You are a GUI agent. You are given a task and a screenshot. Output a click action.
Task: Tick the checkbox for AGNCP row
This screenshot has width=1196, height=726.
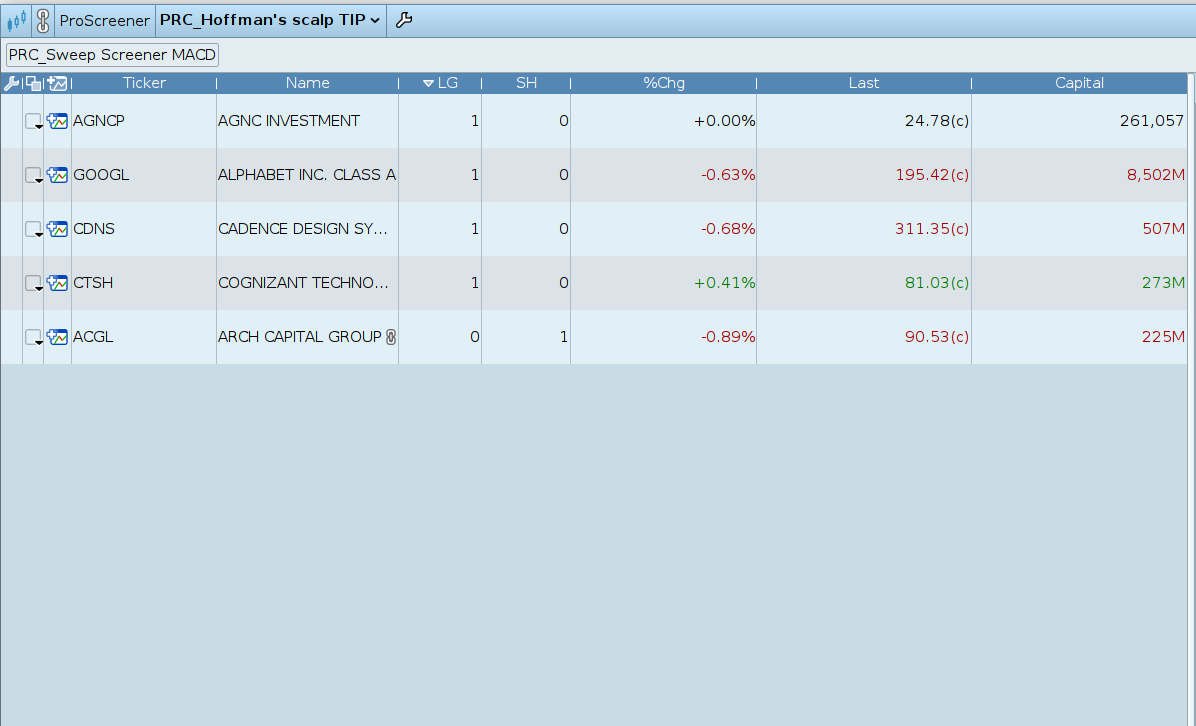point(32,120)
